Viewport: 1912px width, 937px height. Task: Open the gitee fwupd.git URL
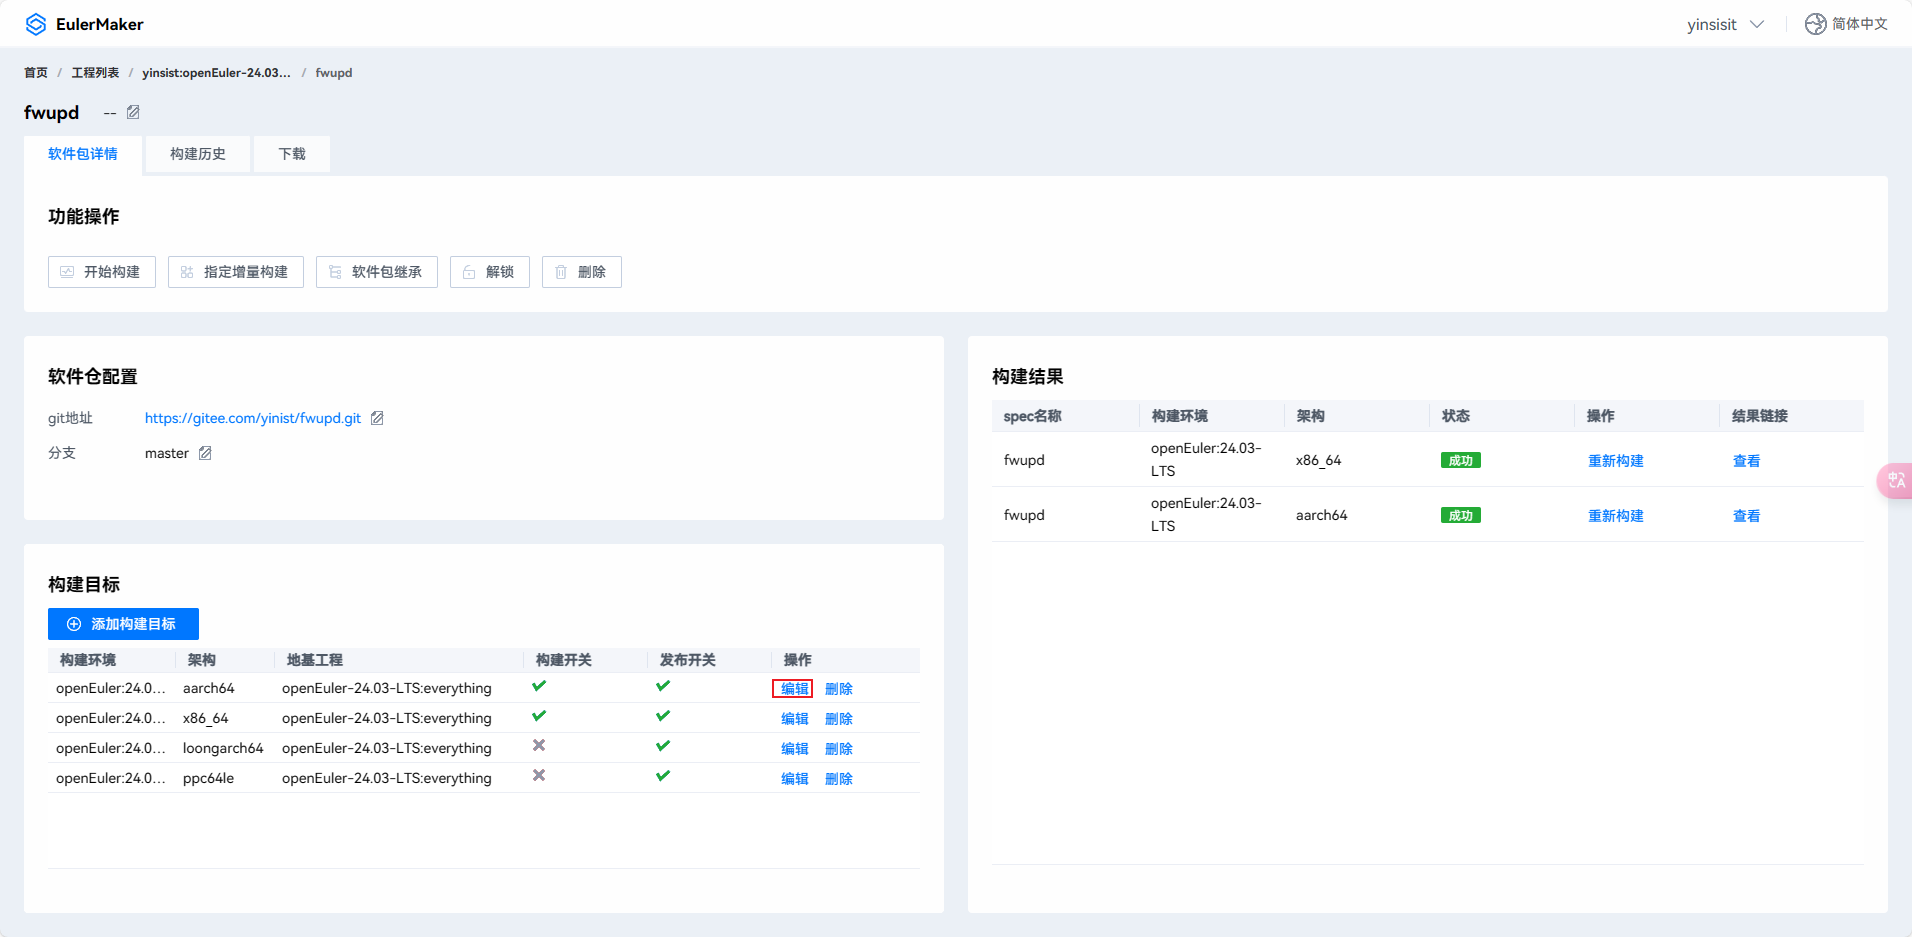tap(253, 418)
